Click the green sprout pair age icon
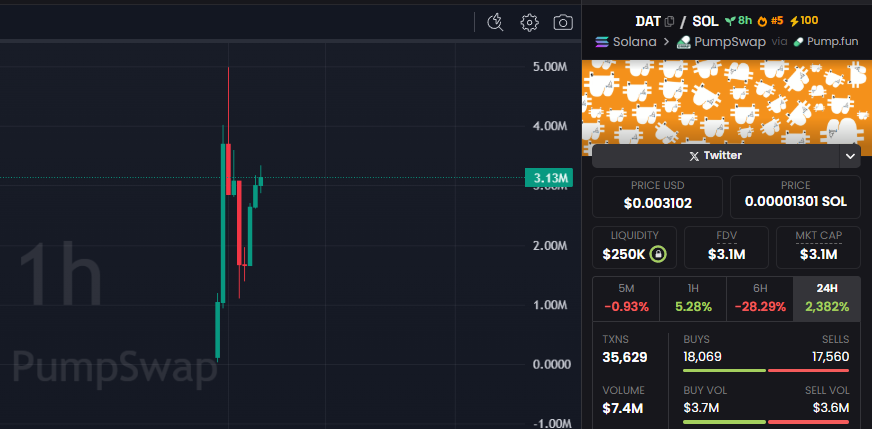Screen dimensions: 872x429 [x=730, y=21]
